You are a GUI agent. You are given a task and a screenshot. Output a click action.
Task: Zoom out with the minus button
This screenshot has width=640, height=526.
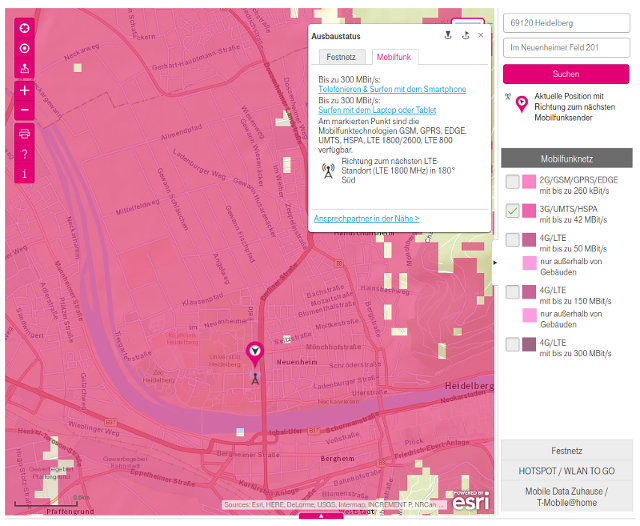pos(25,109)
